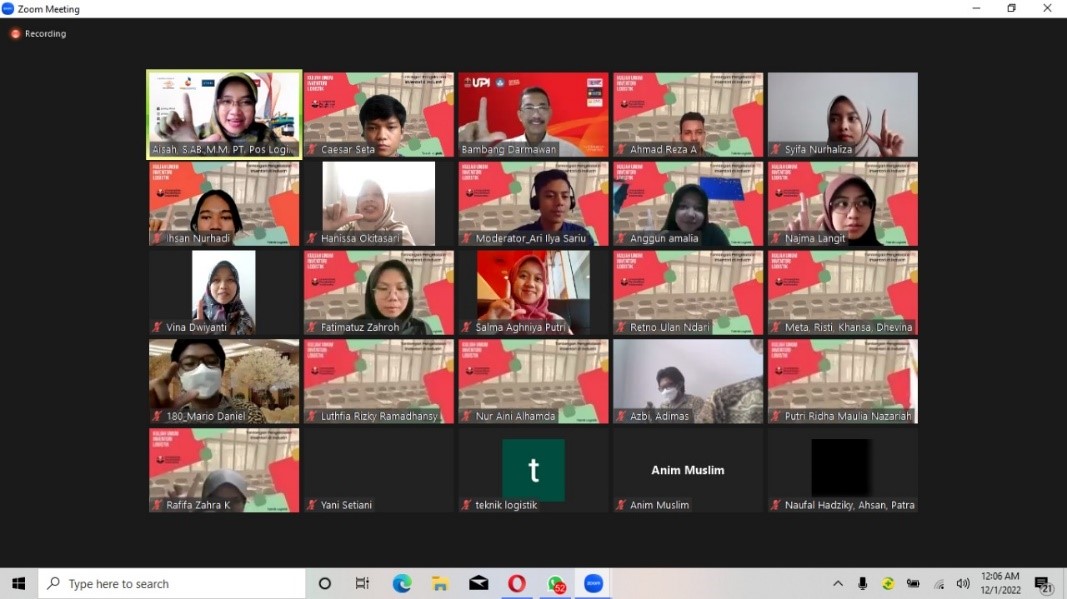
Task: Select Anim Muslim's participant tile
Action: pyautogui.click(x=688, y=470)
